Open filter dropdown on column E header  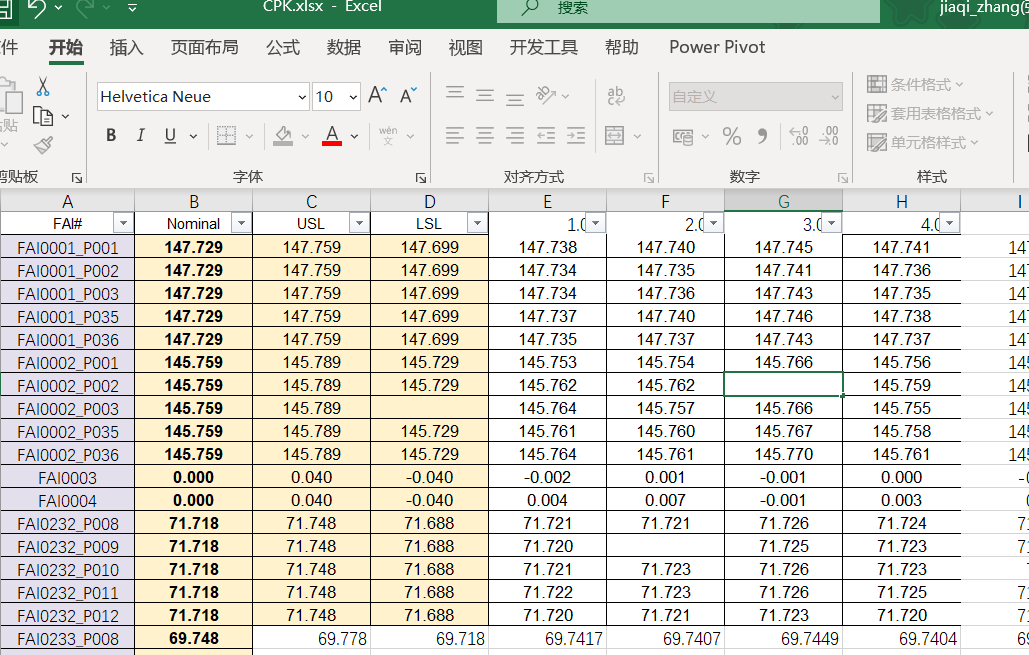click(x=595, y=224)
